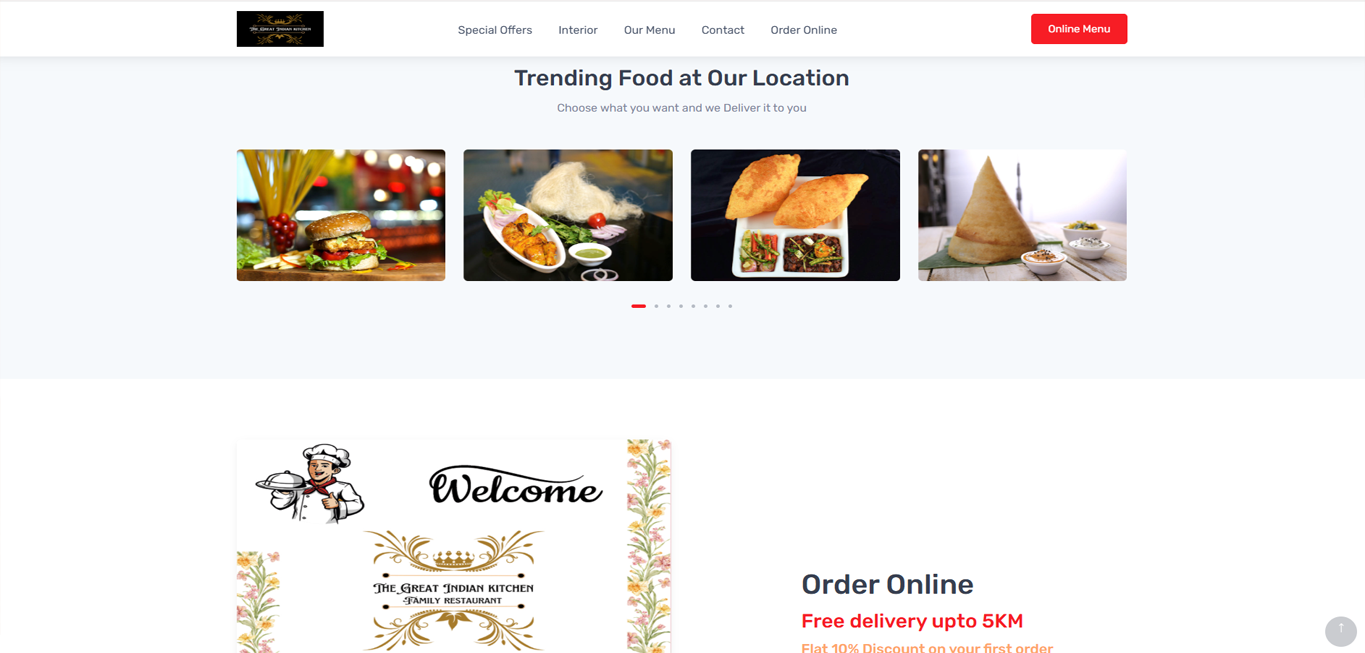Screen dimensions: 1365x653
Task: Click the red Online Menu button
Action: (x=1079, y=29)
